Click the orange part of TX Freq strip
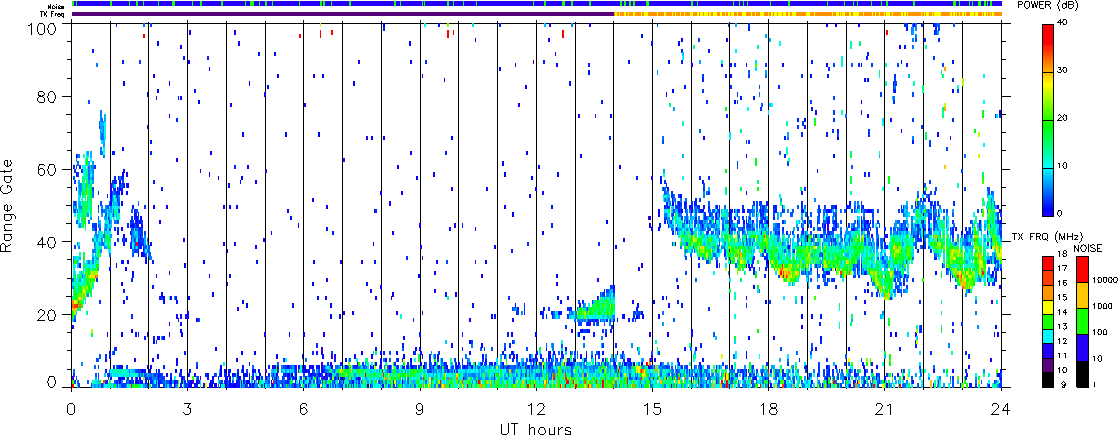Screen dimensions: 1118x435 pos(808,14)
